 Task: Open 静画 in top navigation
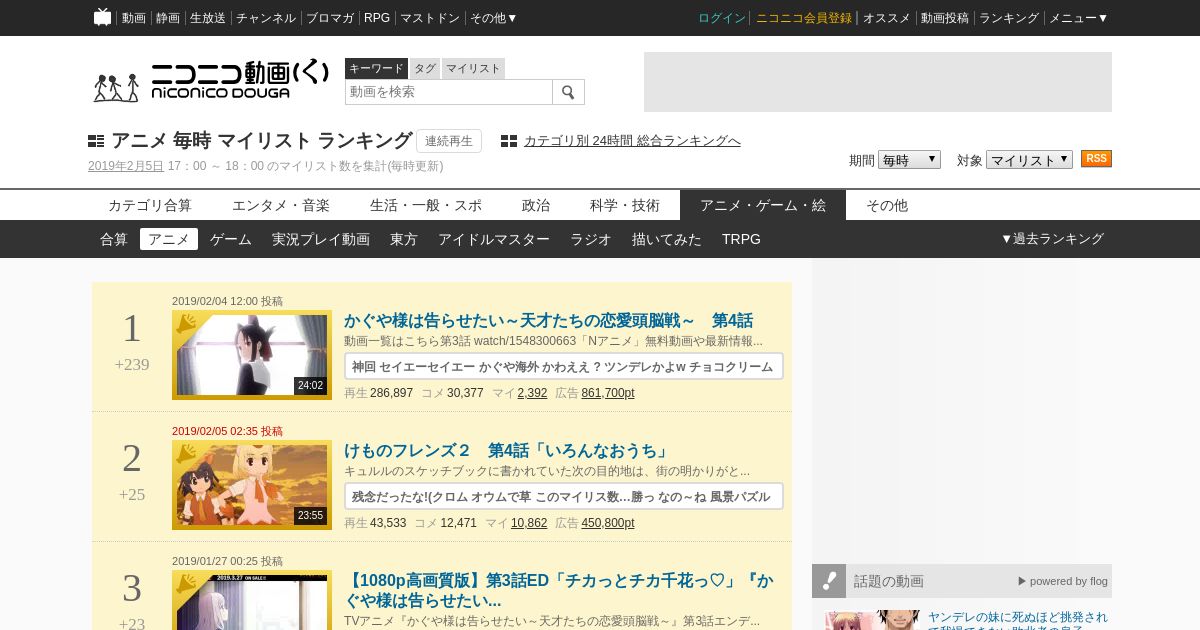168,18
